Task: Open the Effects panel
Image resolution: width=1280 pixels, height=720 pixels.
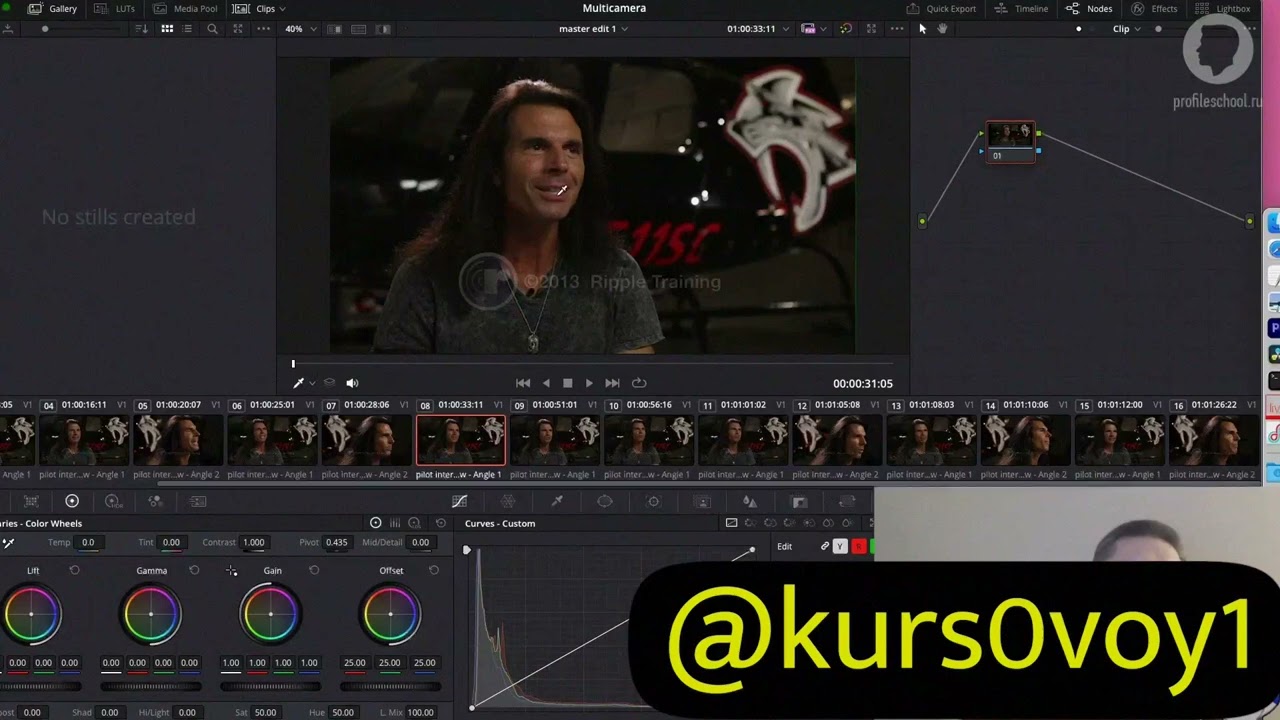Action: [1154, 9]
